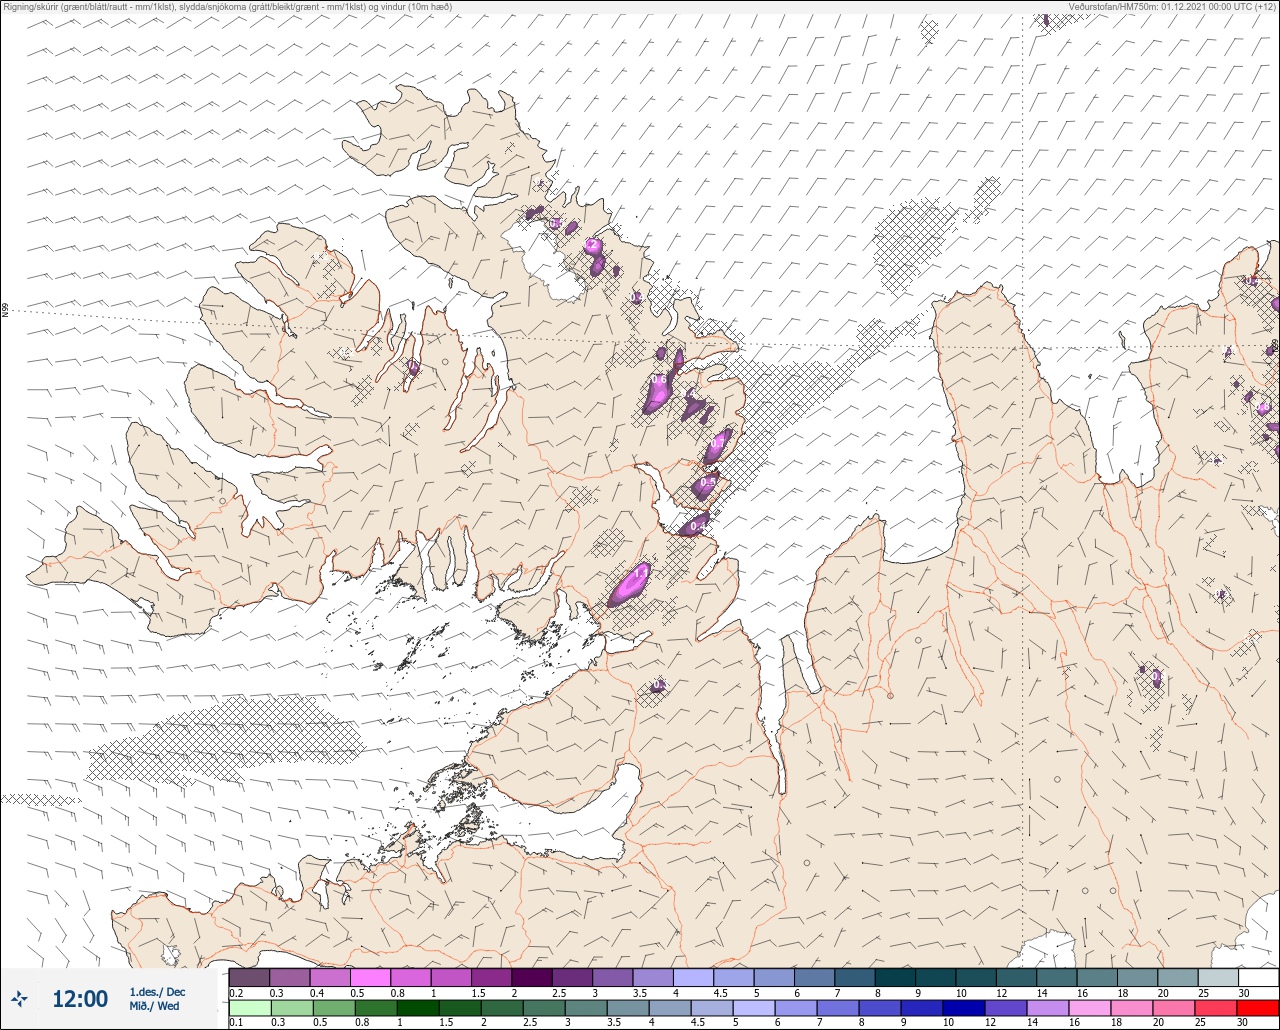Click the map title text about Rigning/skúrir
This screenshot has width=1280, height=1030.
tap(227, 6)
